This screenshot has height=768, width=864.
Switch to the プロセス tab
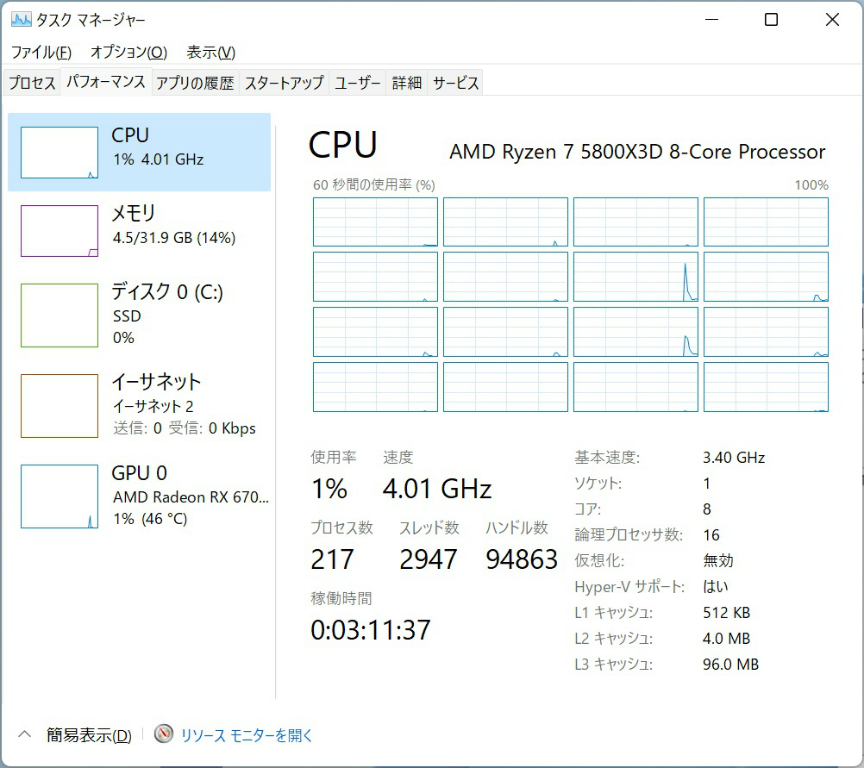32,83
